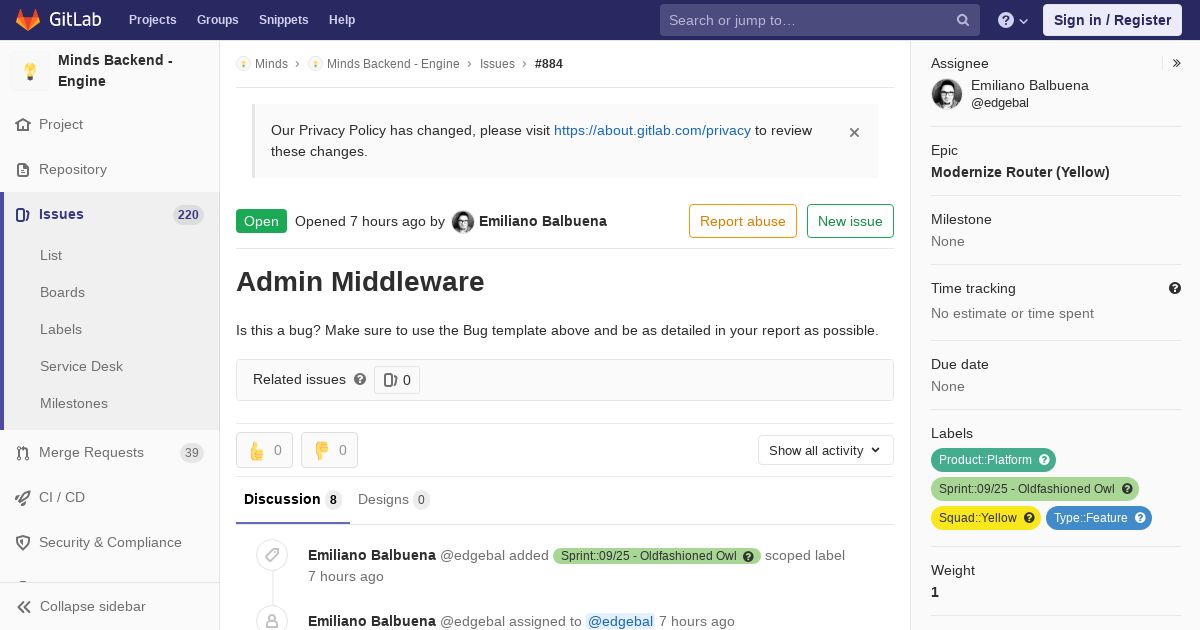The image size is (1200, 630).
Task: Click the Collapse sidebar double-arrow icon
Action: 24,607
